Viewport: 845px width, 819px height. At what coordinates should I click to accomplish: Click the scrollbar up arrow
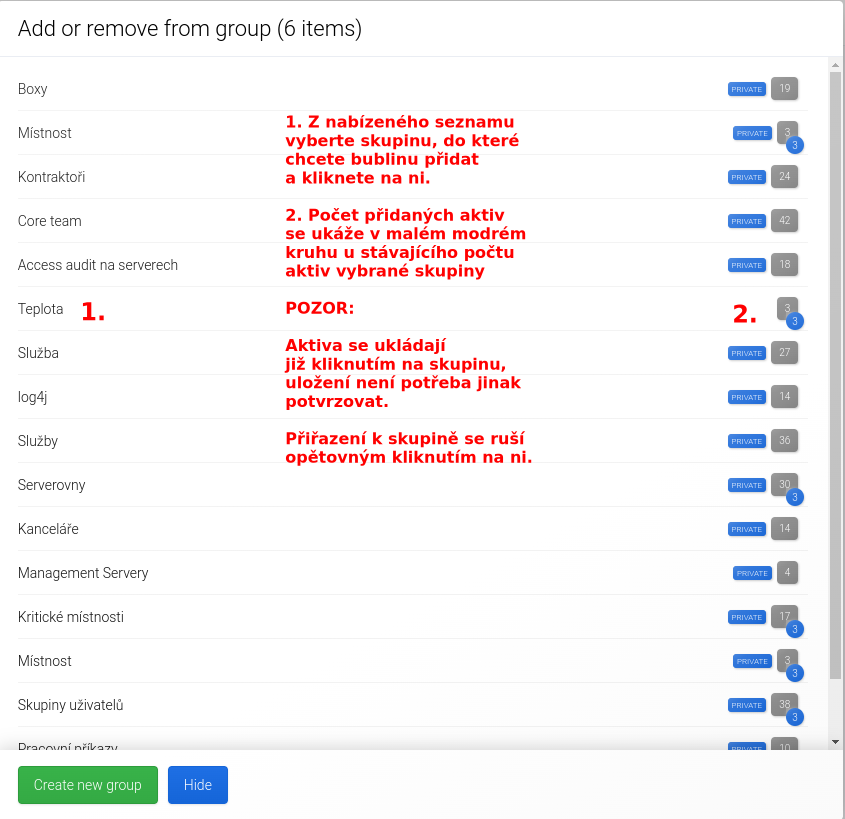click(836, 65)
